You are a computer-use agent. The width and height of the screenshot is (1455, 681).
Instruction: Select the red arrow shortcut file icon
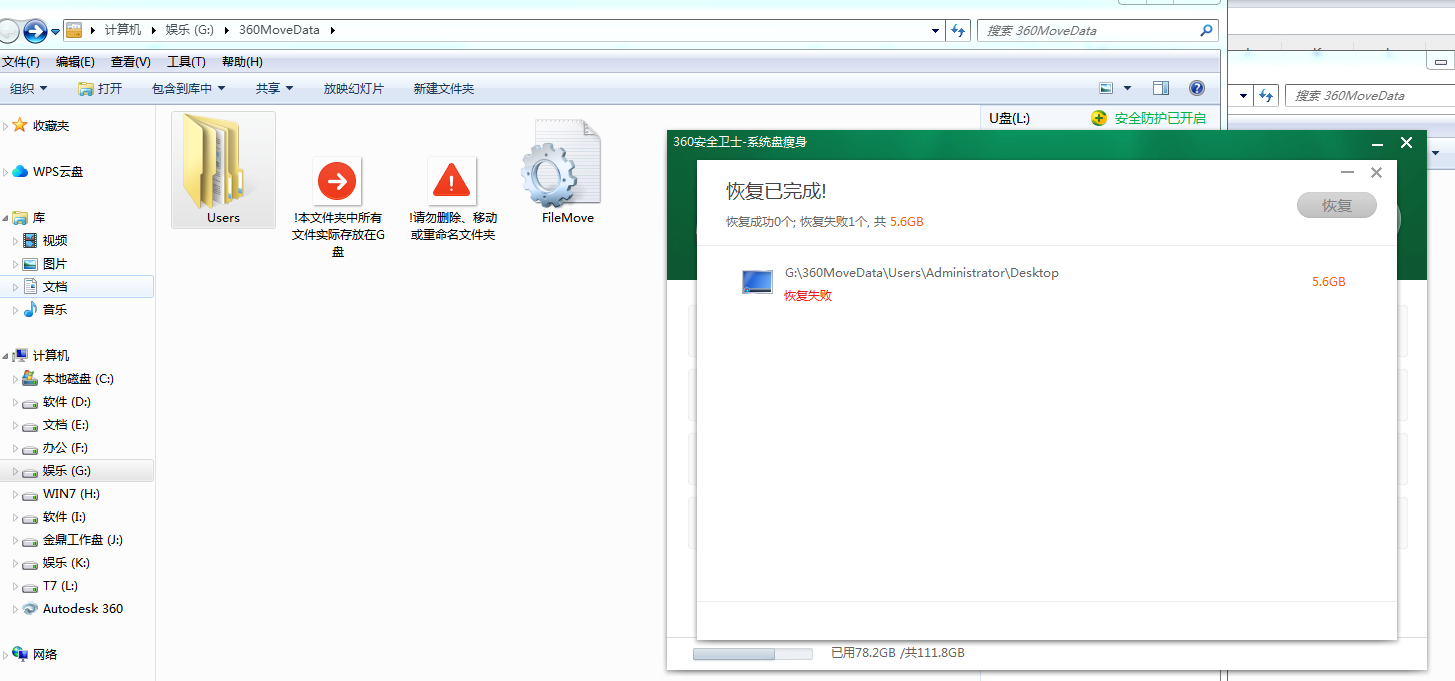337,181
